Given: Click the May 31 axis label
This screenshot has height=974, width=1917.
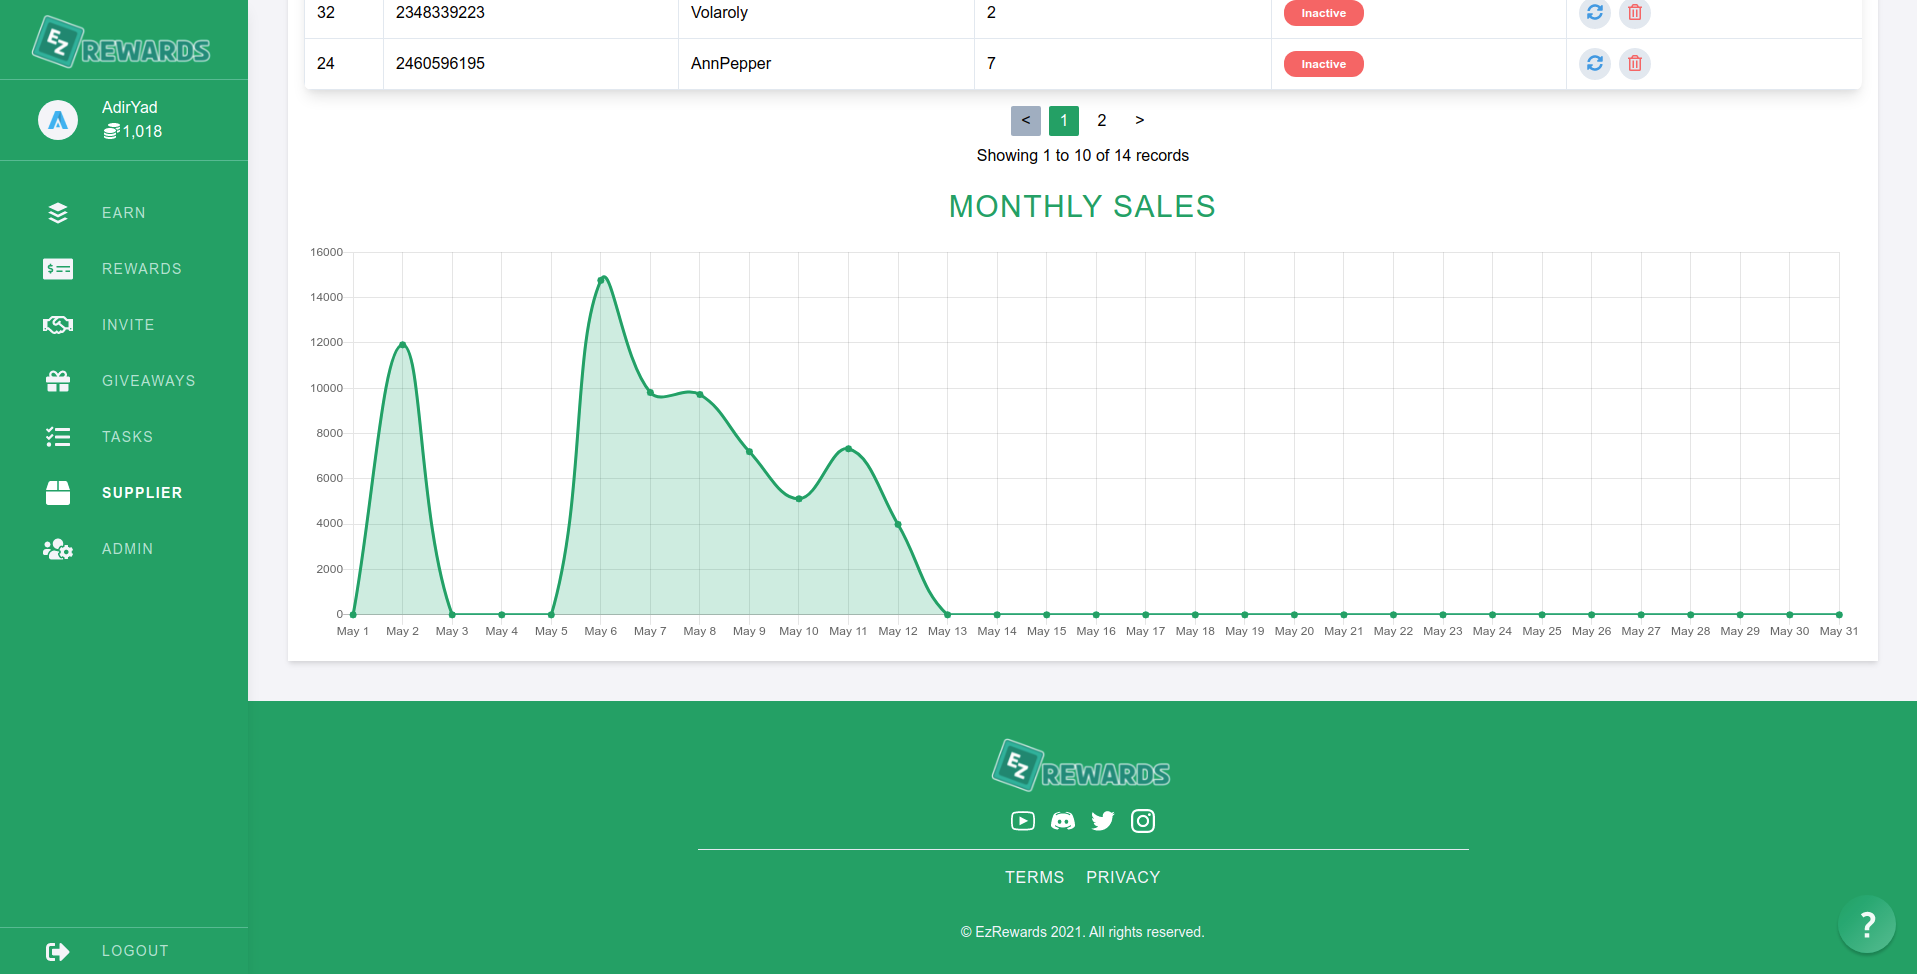Looking at the screenshot, I should [1839, 631].
